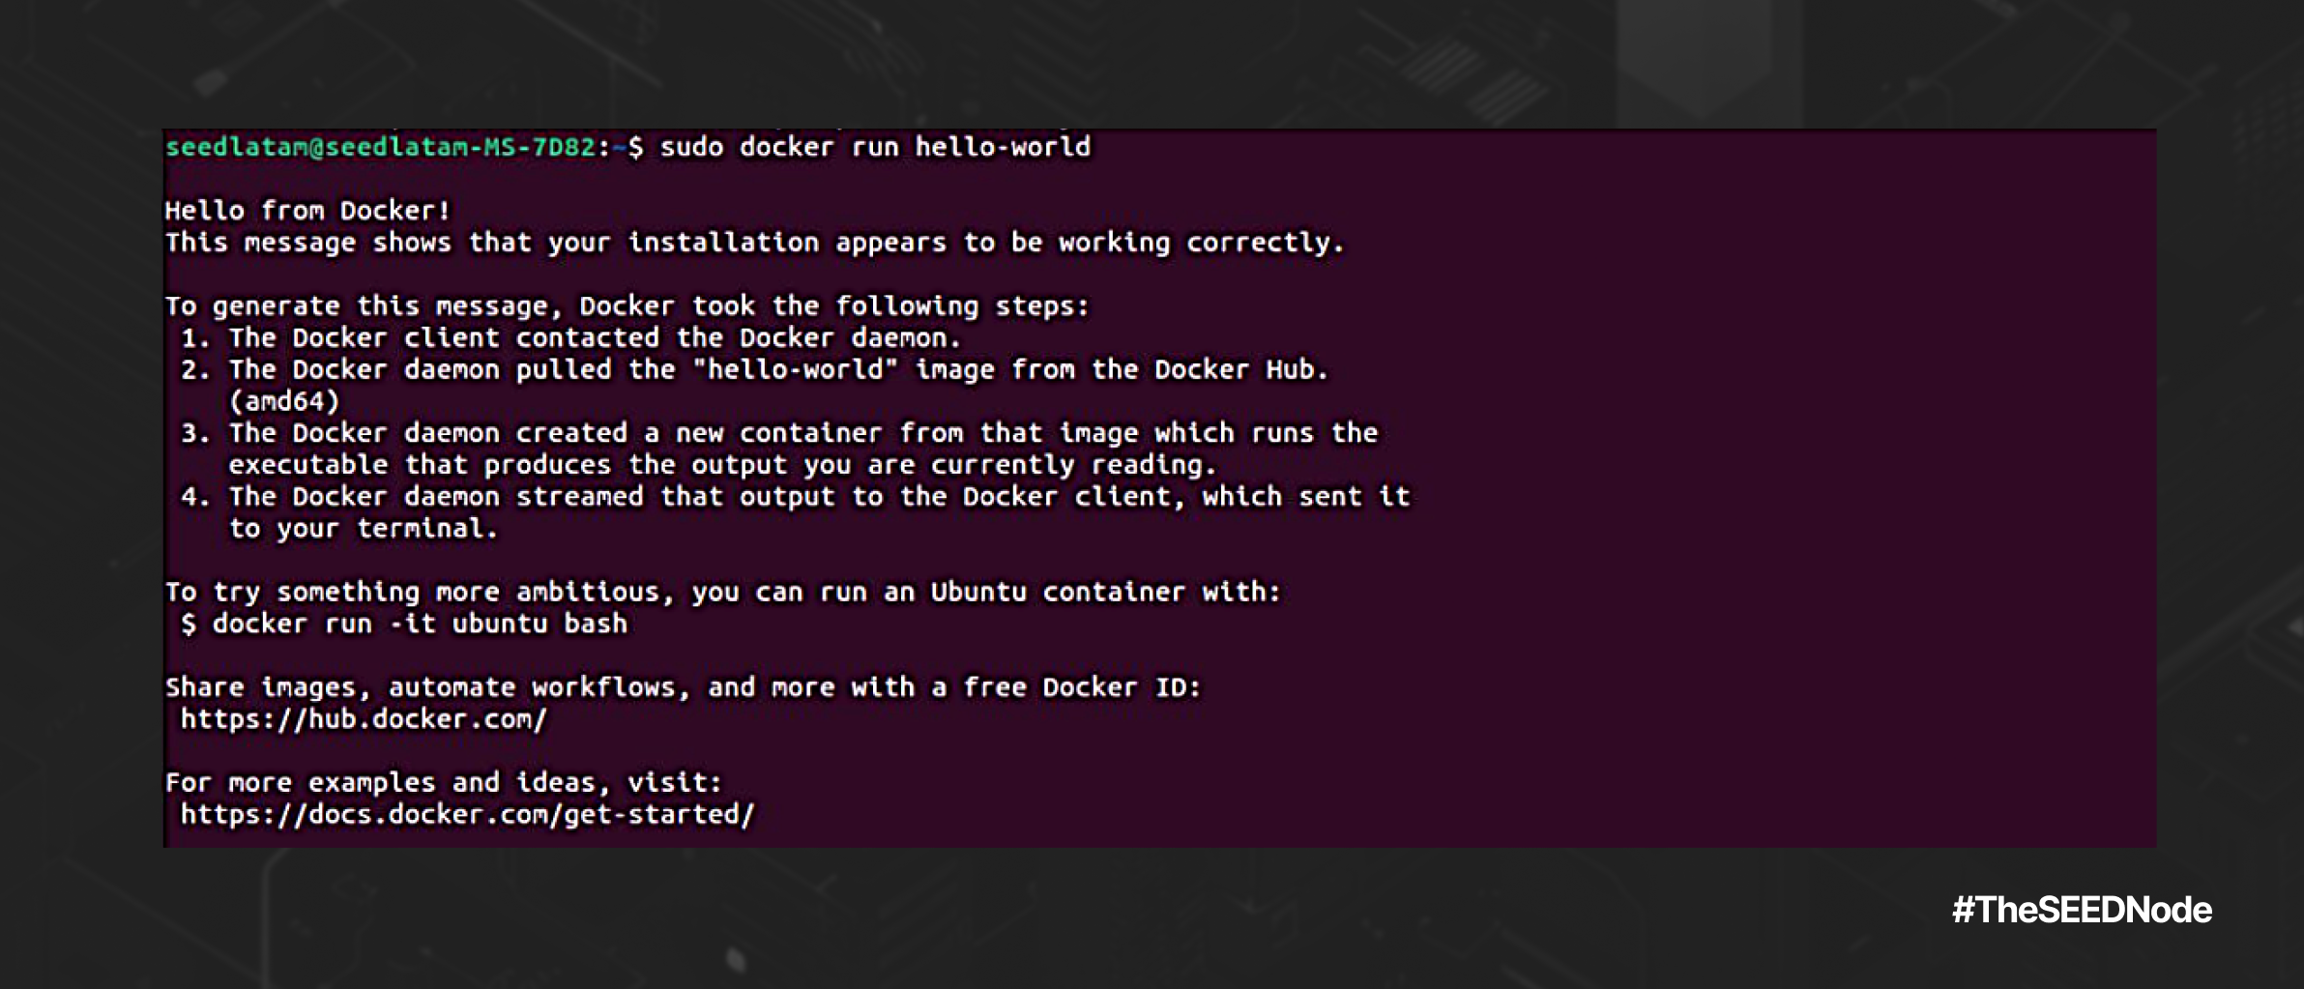
Task: Click the 'Share images, automate workflows' line
Action: tap(682, 688)
